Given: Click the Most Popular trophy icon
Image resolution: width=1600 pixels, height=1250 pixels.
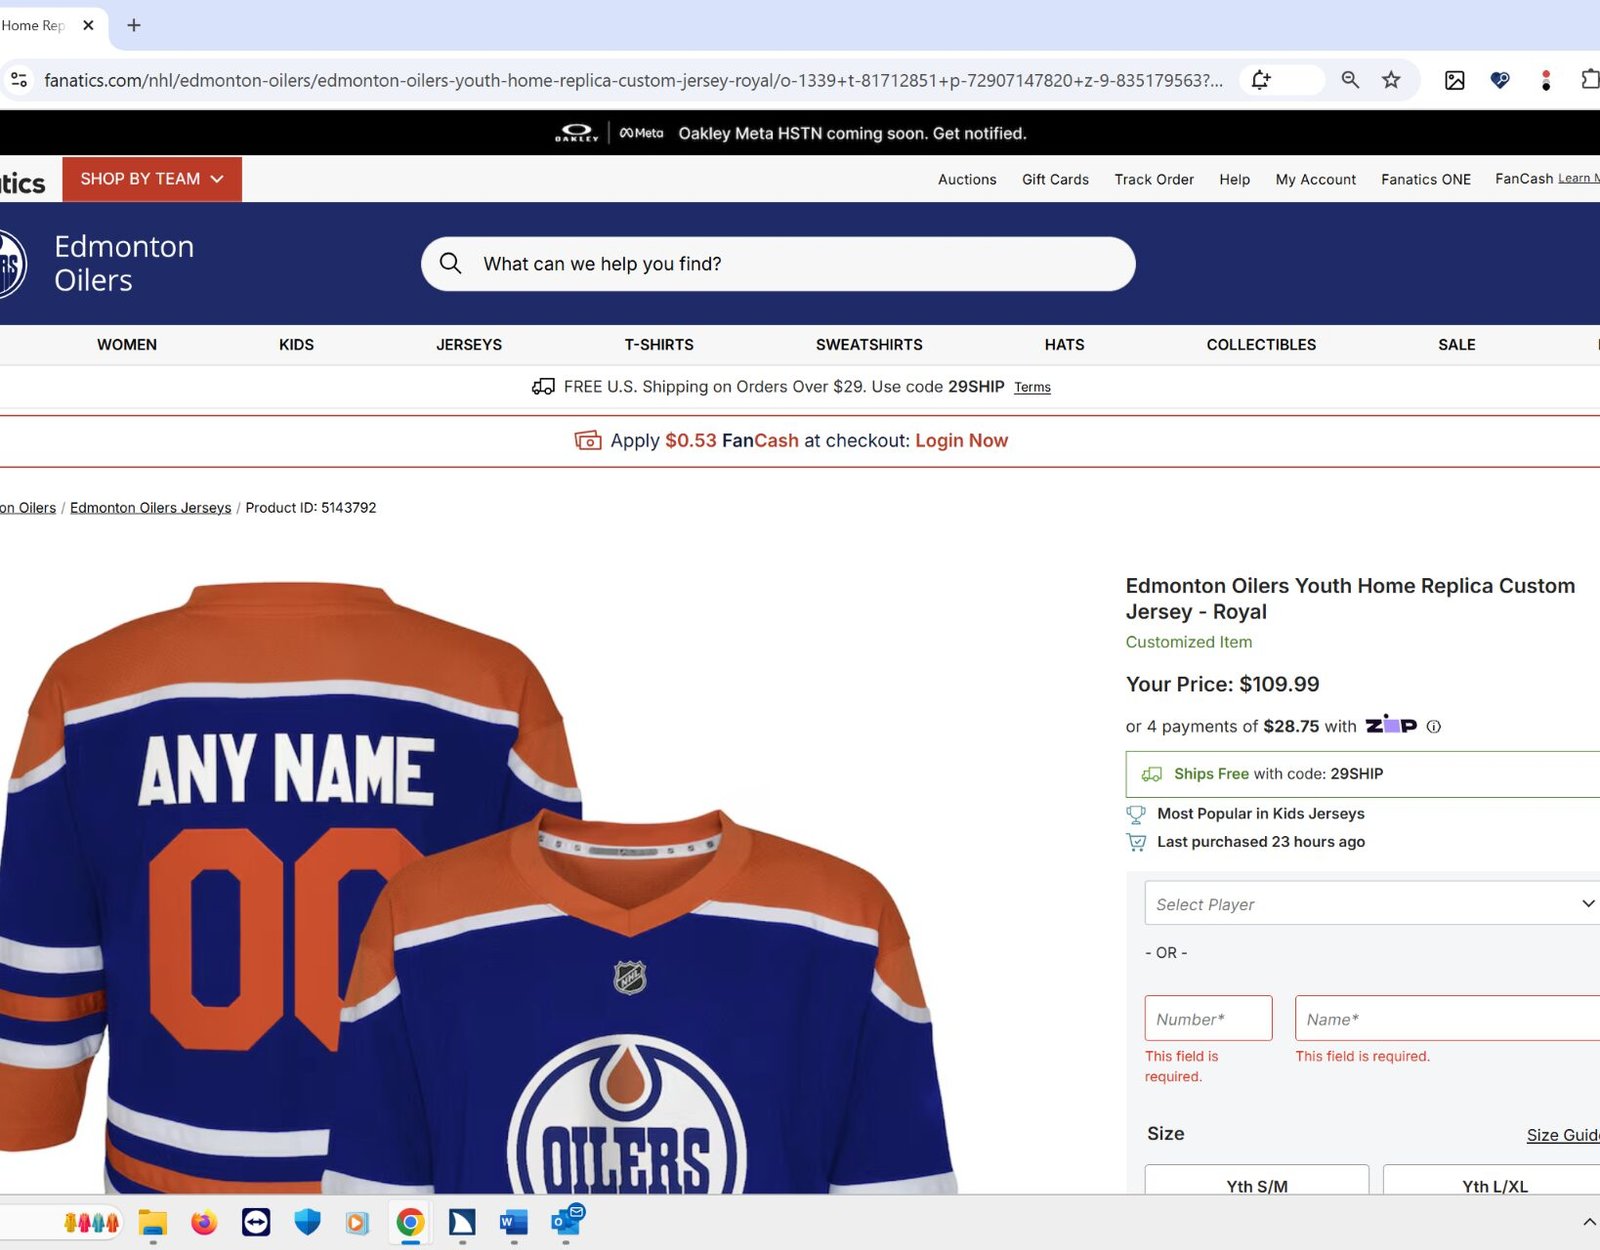Looking at the screenshot, I should point(1136,814).
